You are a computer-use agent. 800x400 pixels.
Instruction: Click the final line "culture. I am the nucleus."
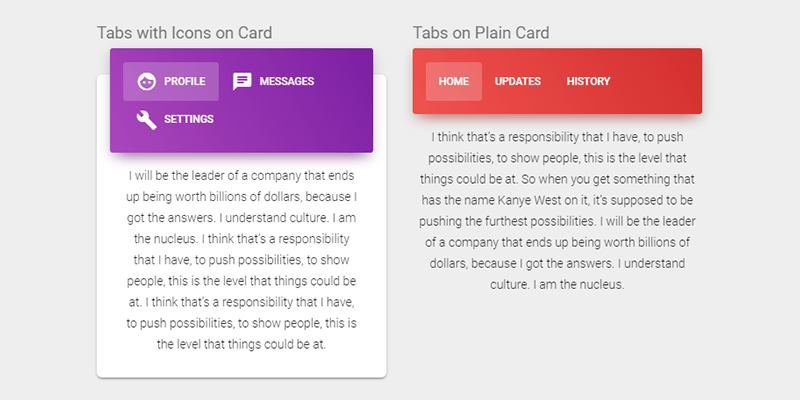point(557,285)
